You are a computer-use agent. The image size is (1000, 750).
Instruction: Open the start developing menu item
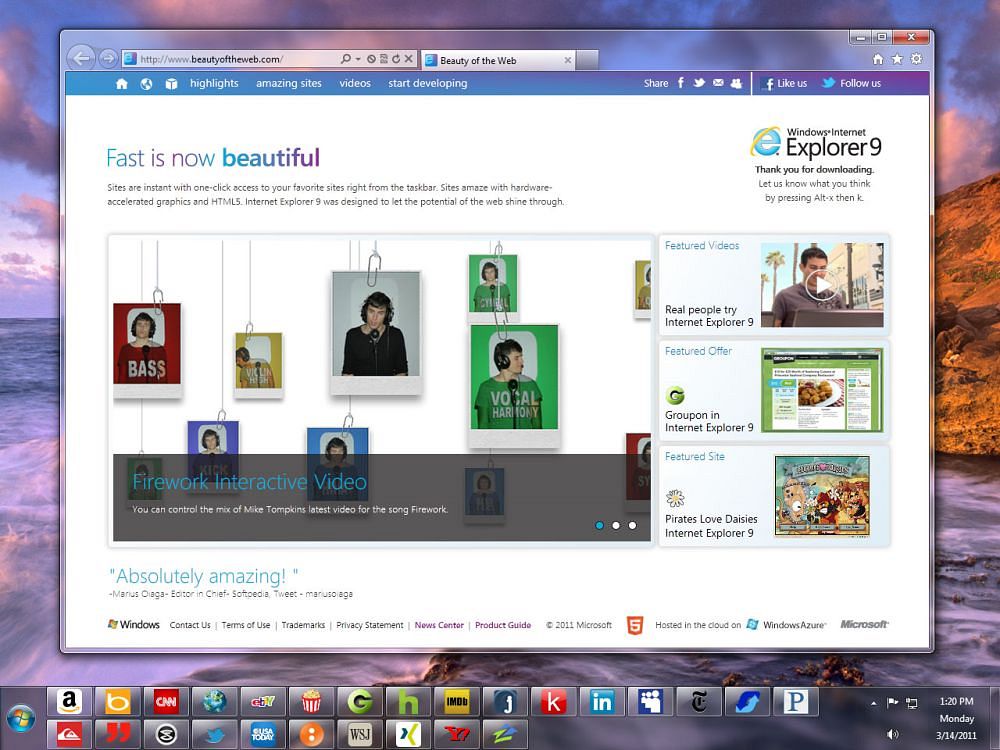coord(428,84)
